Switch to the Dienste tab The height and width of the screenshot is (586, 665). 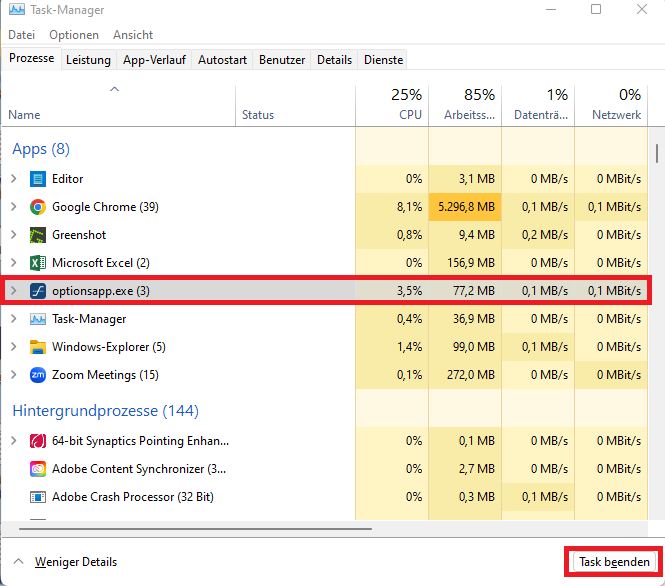point(383,60)
